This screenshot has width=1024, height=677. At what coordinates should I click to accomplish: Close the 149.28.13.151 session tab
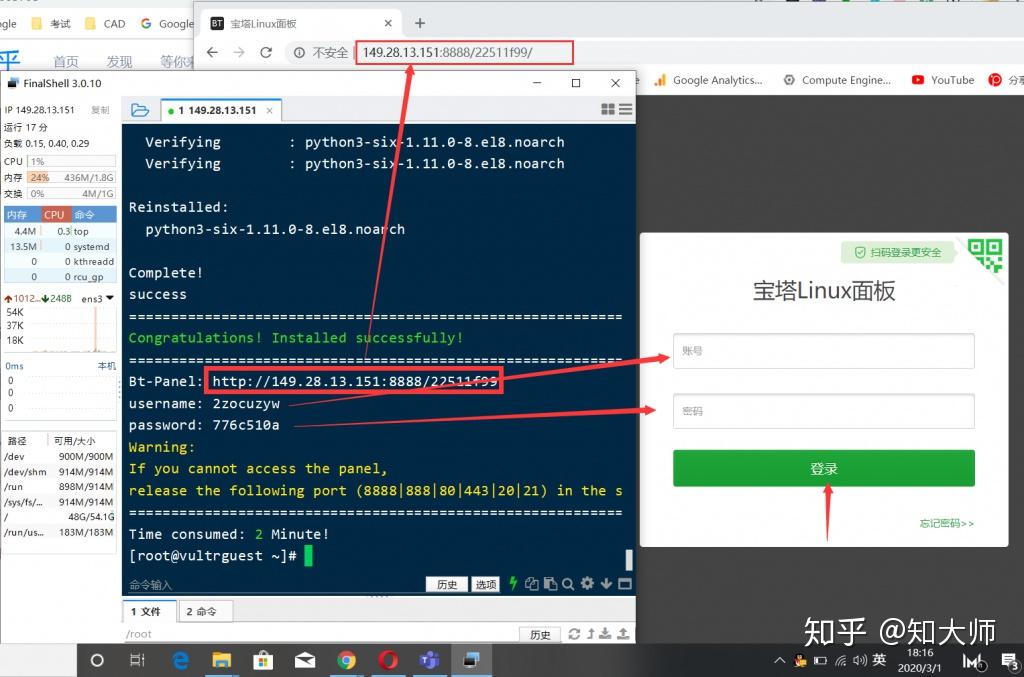269,110
